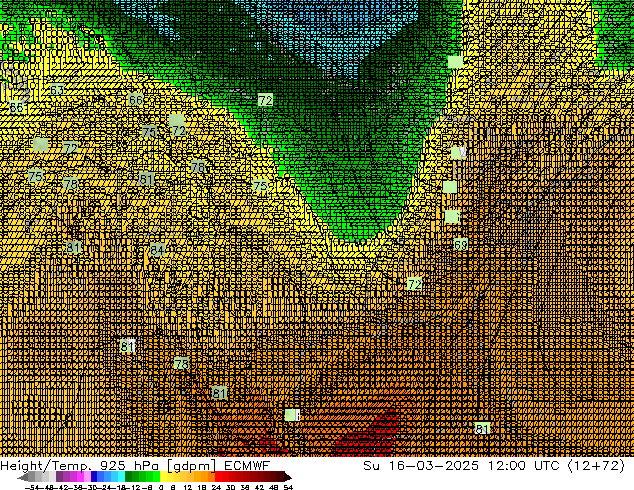Click the '-54' legend scale value
The image size is (634, 490).
point(32,487)
